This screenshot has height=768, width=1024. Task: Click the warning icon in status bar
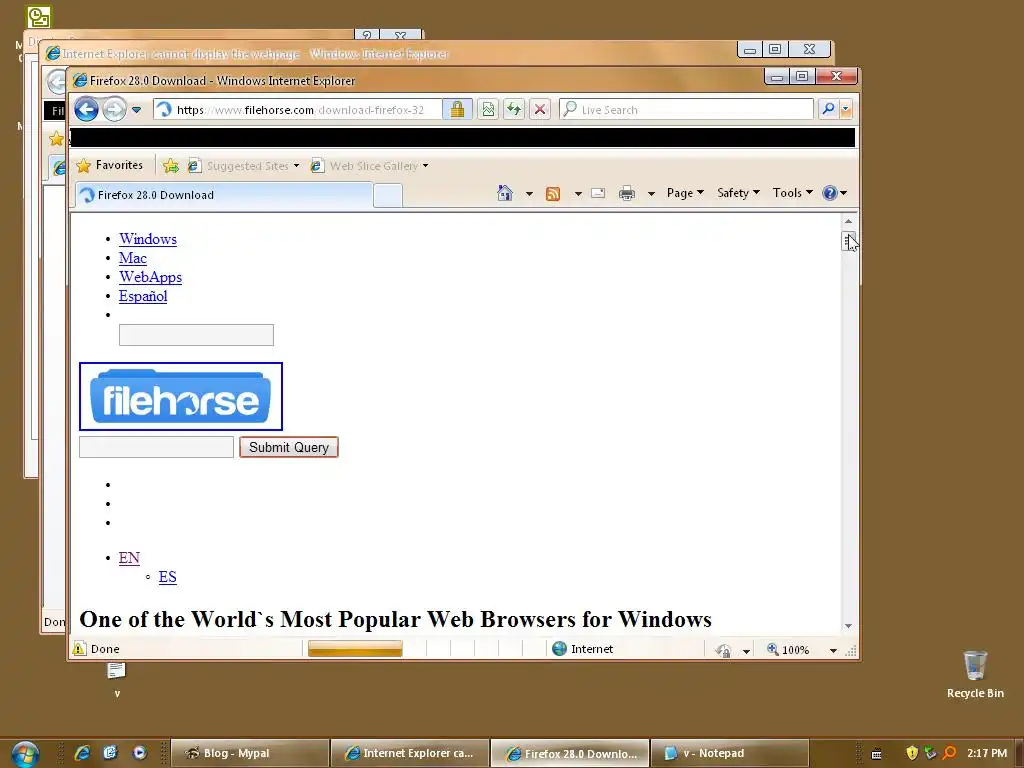click(x=80, y=648)
